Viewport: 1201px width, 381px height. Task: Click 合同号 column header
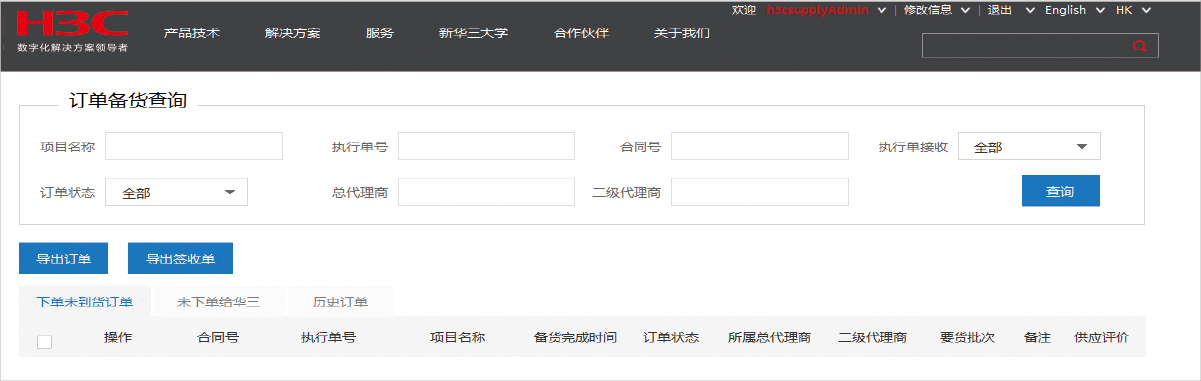pos(218,337)
